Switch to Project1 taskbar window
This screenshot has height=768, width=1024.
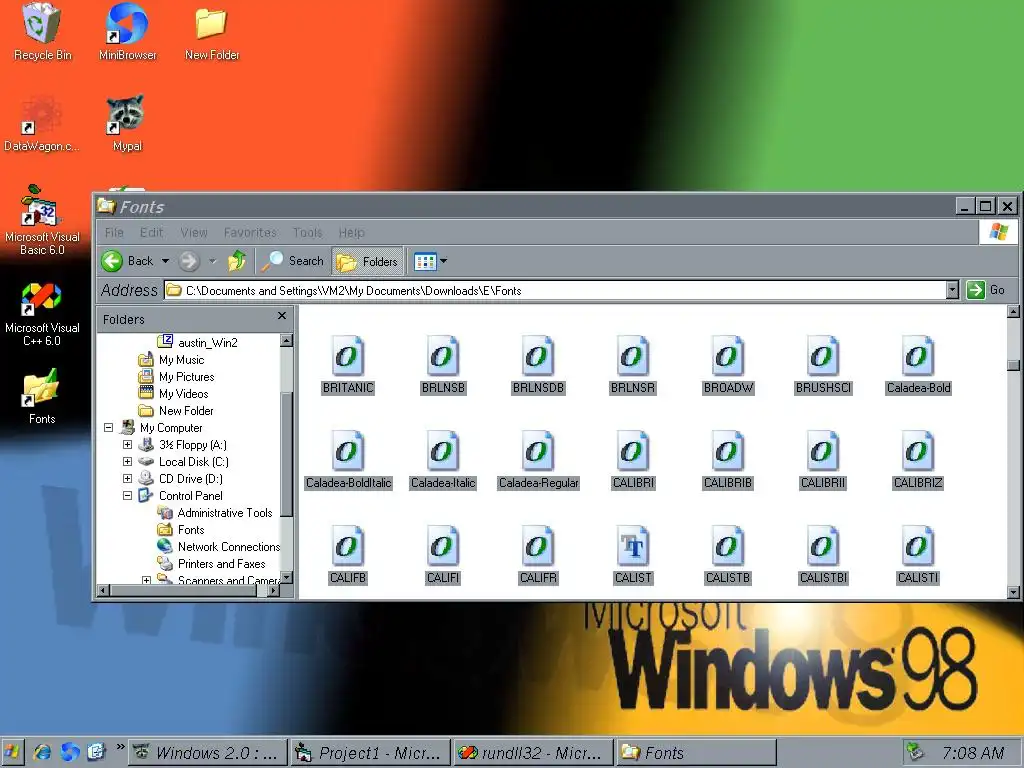point(371,753)
